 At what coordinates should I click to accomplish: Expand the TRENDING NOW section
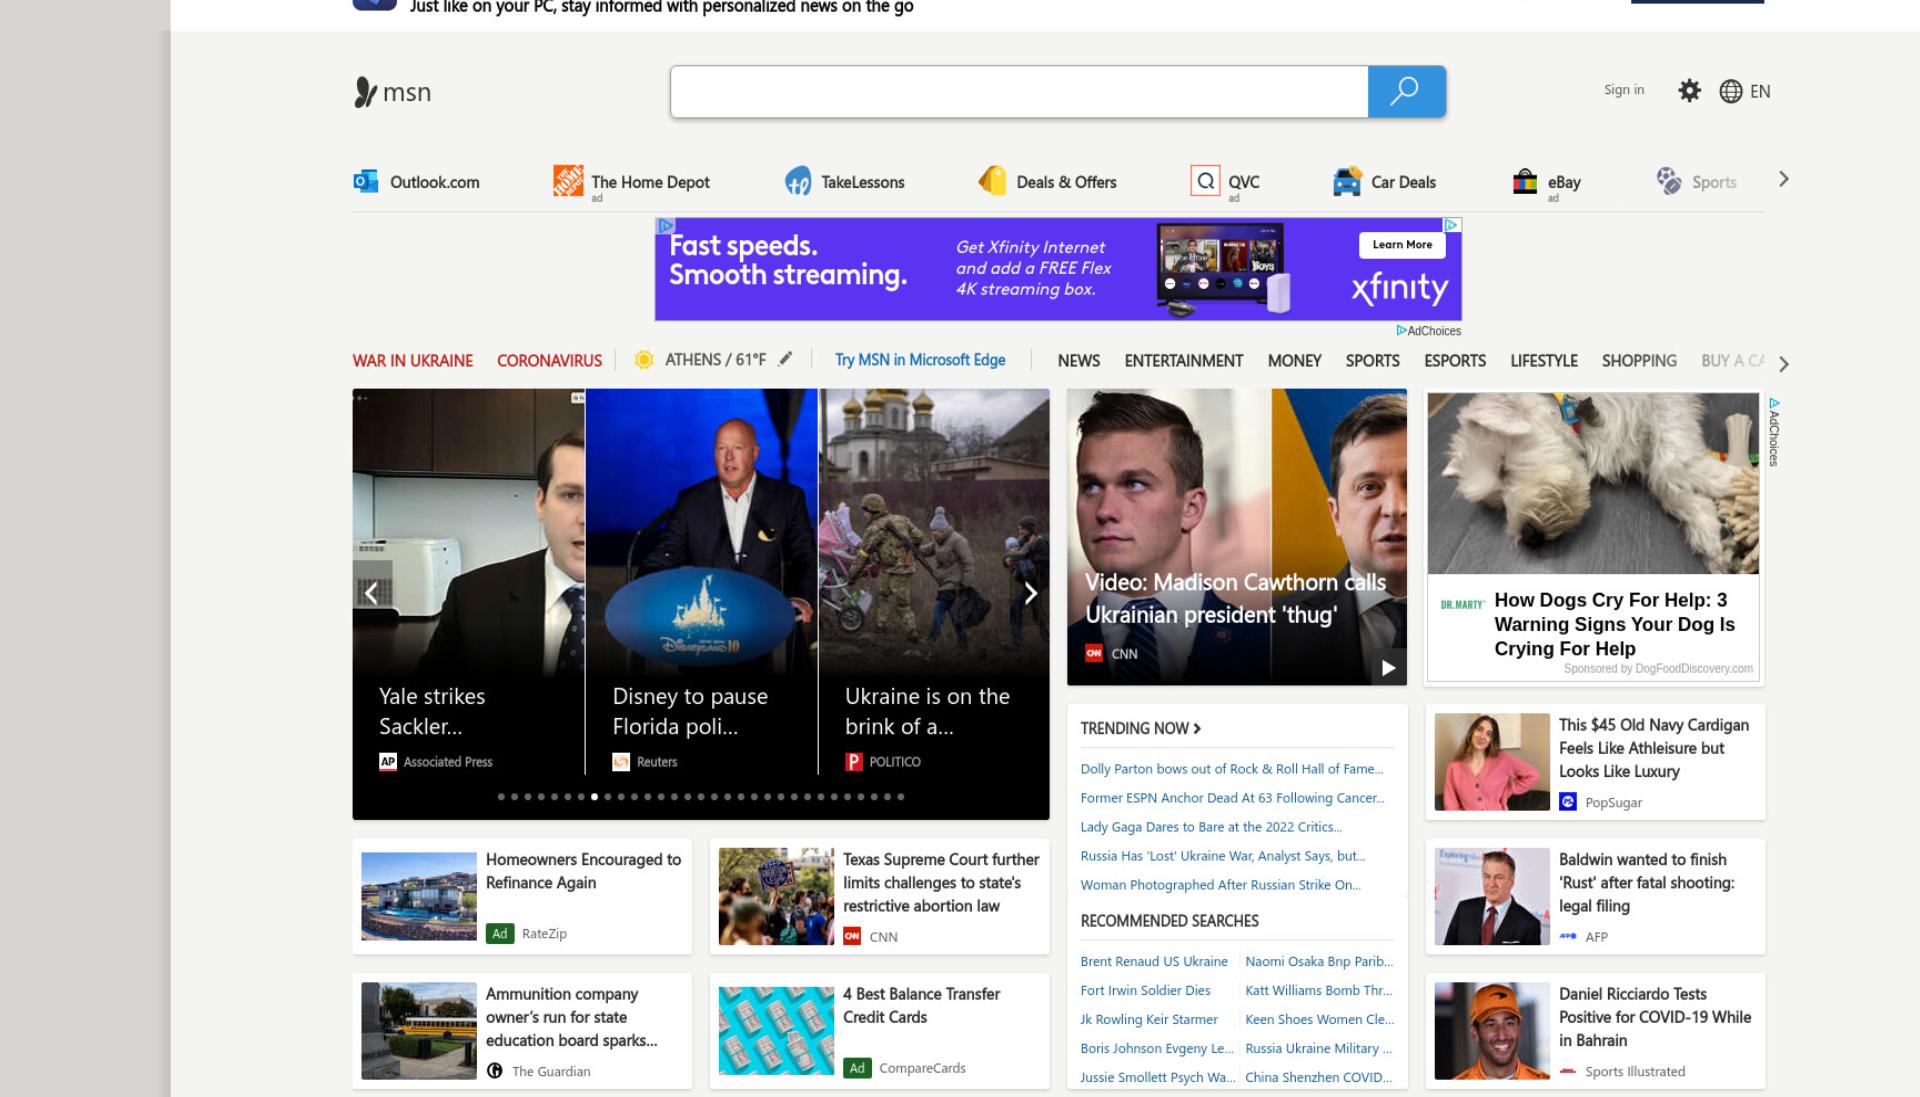tap(1141, 728)
